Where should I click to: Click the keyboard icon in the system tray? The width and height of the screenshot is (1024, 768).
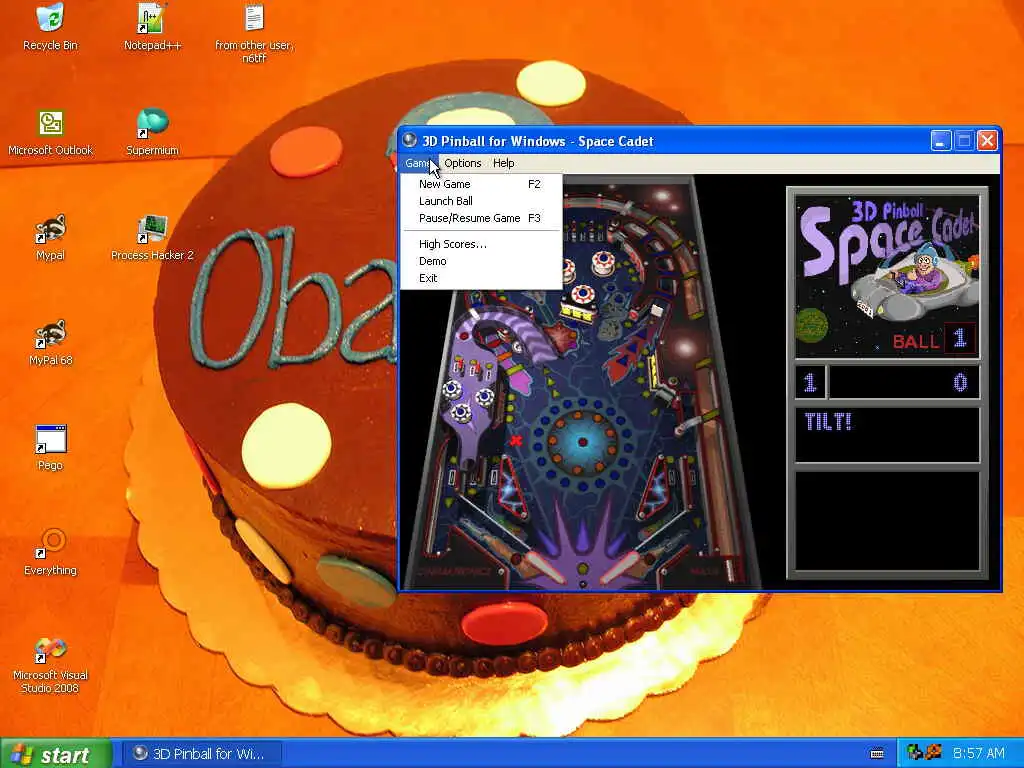click(x=877, y=754)
